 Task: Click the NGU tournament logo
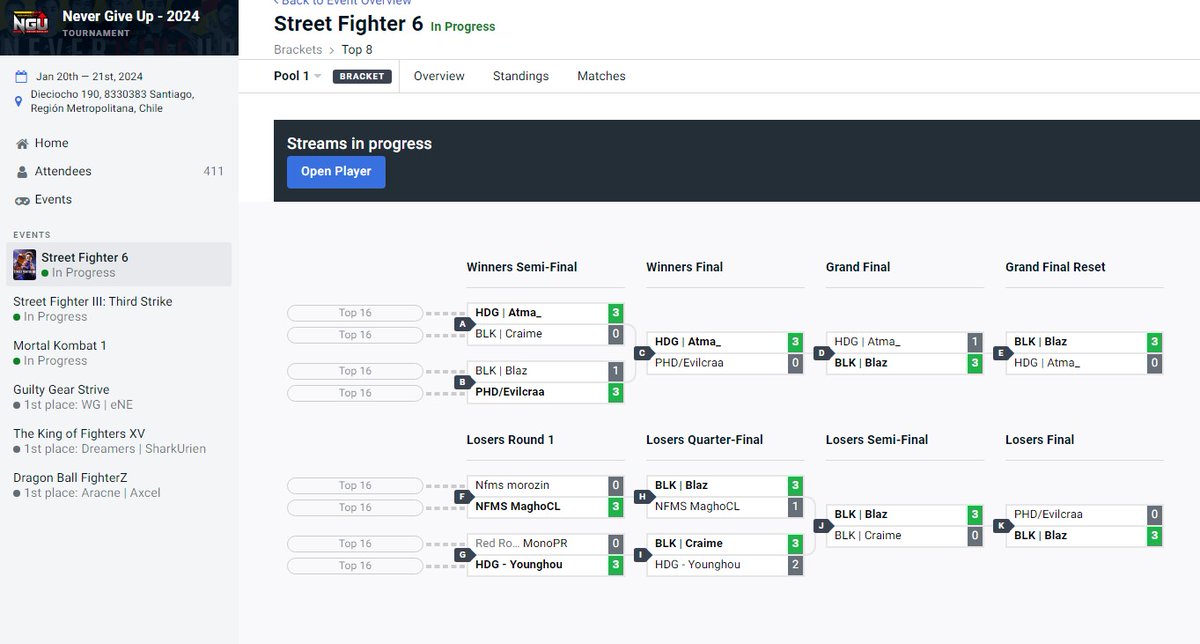click(31, 23)
